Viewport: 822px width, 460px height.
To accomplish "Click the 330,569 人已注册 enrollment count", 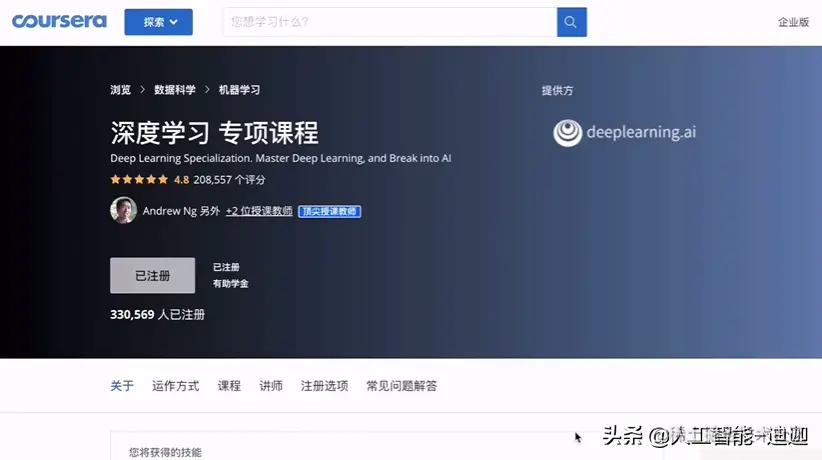I will 157,314.
